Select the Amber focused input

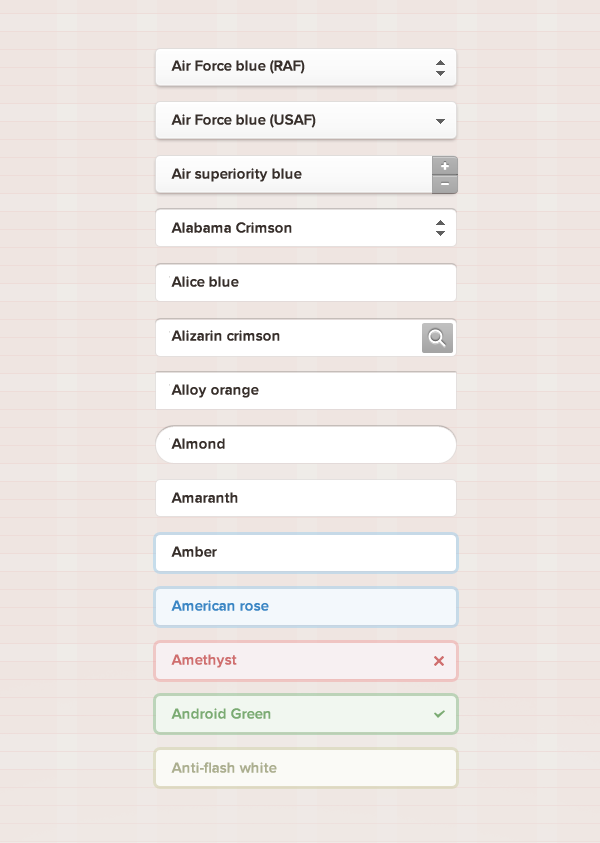[305, 552]
